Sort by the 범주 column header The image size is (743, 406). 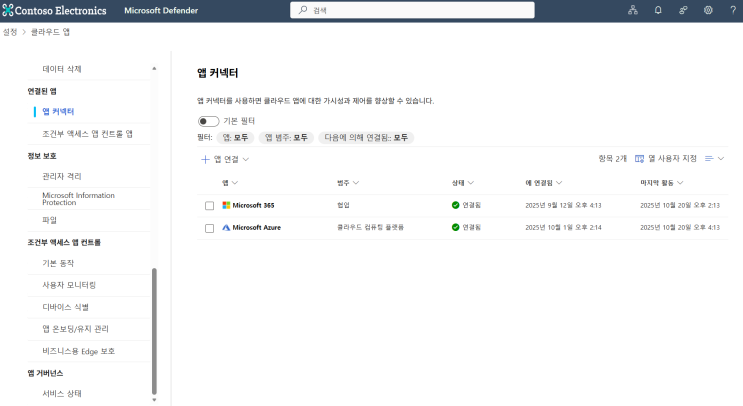348,183
